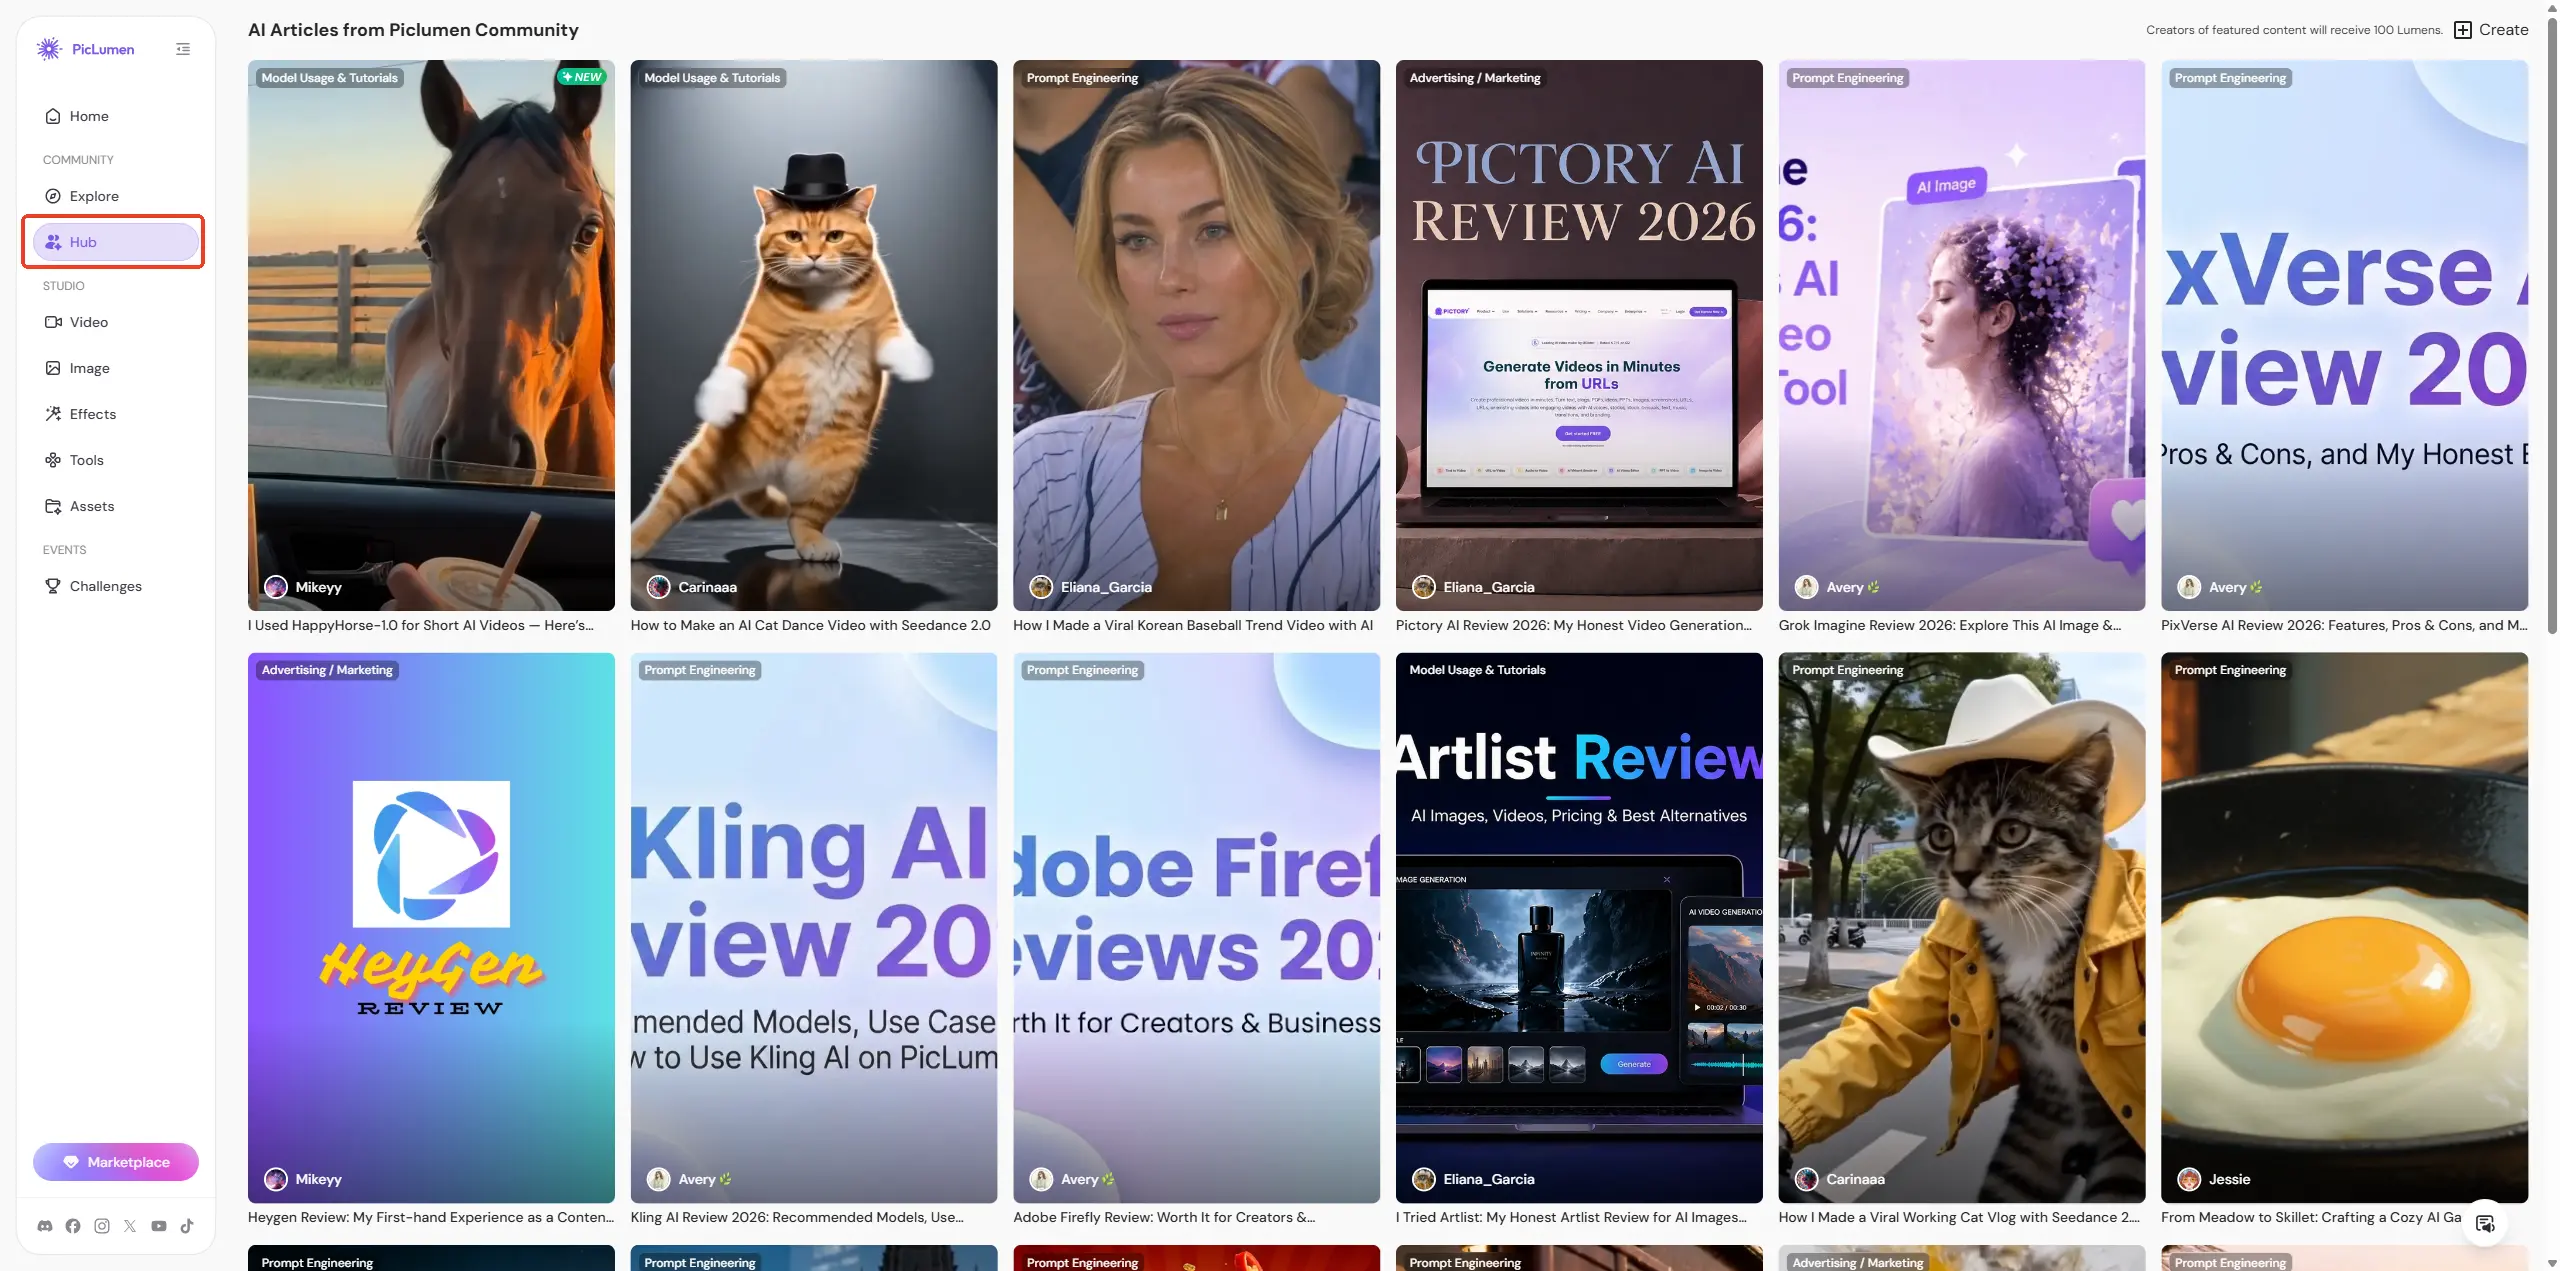Click the Create button
This screenshot has width=2560, height=1271.
coord(2491,30)
